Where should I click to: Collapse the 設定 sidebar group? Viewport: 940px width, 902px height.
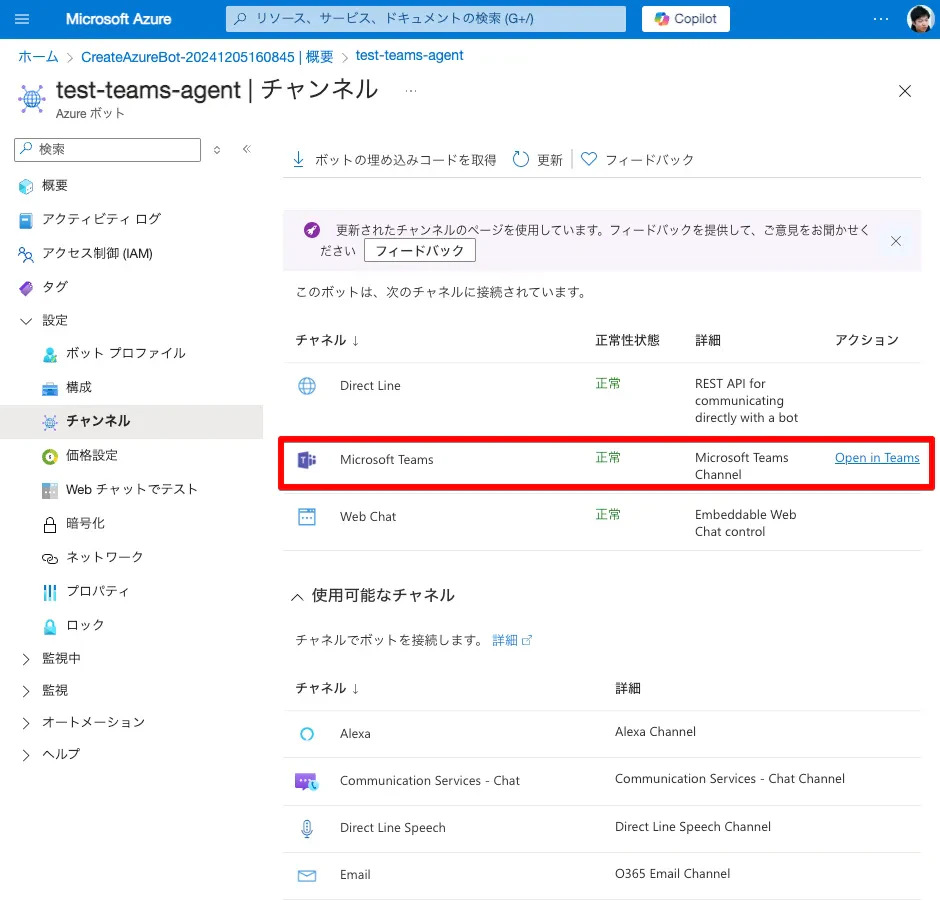[x=26, y=321]
